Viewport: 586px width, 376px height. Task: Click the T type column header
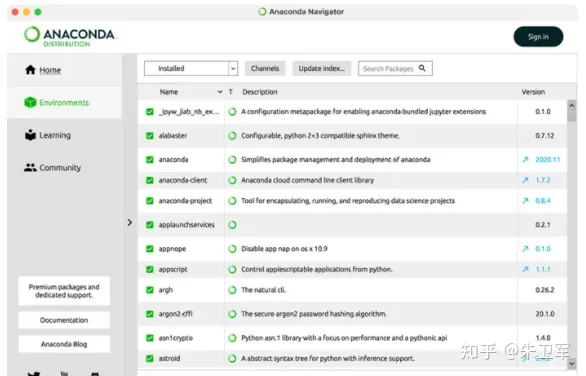pyautogui.click(x=231, y=92)
